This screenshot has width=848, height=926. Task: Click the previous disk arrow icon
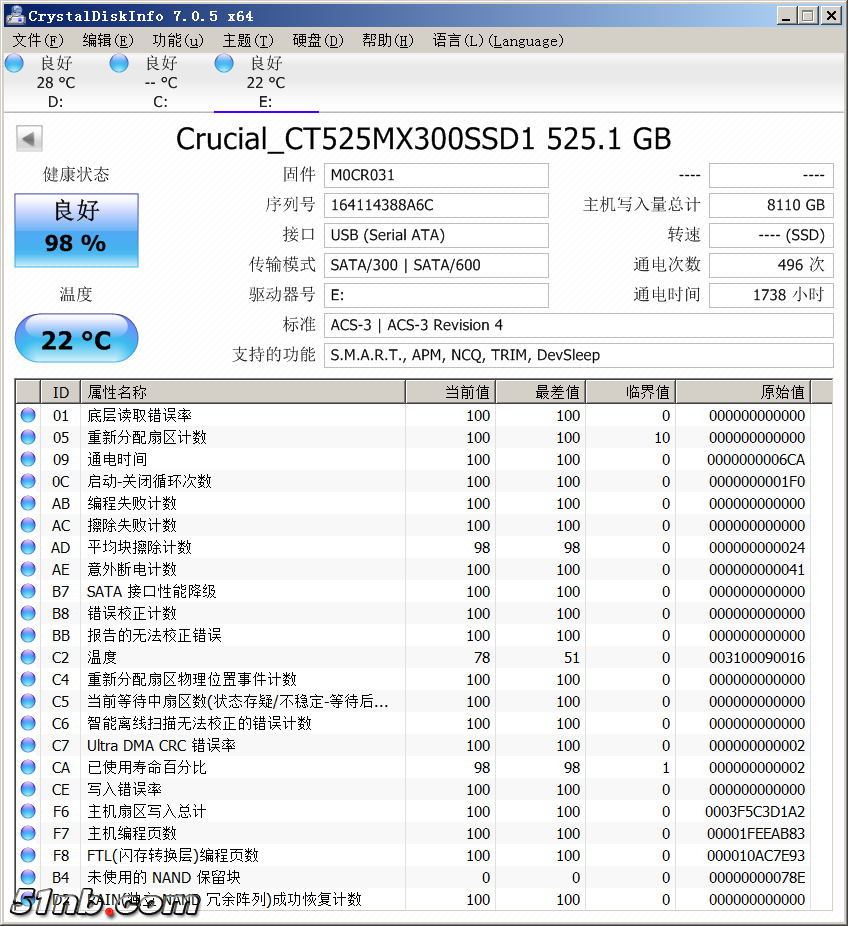[x=29, y=139]
